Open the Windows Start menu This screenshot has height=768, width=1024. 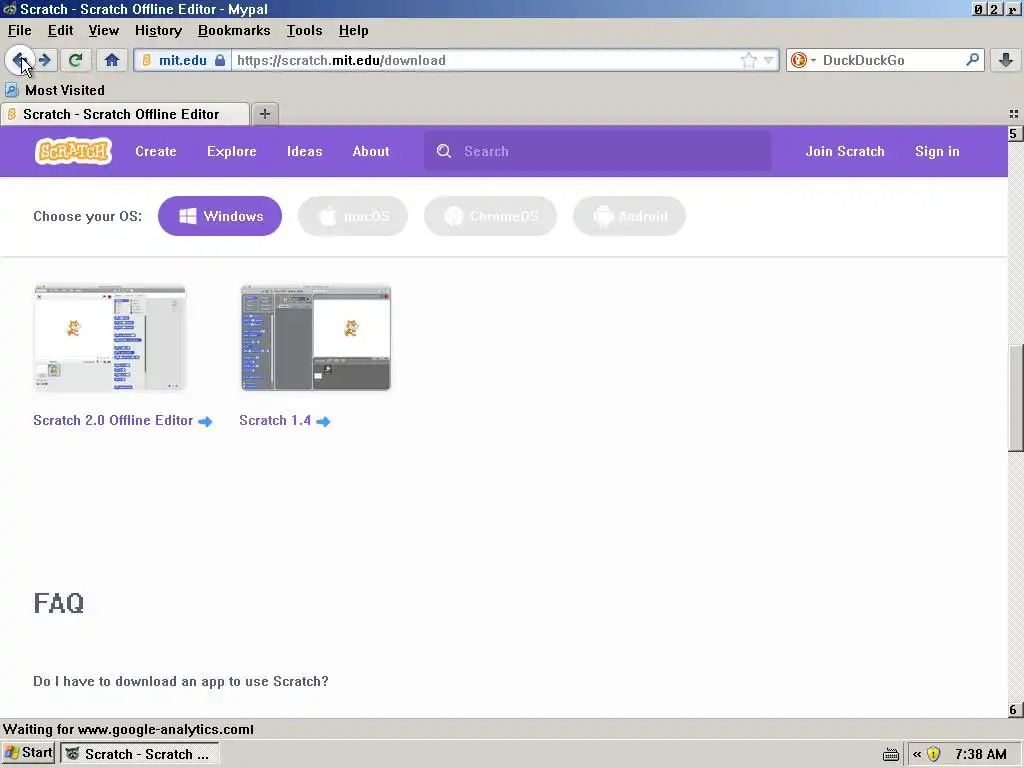point(28,753)
